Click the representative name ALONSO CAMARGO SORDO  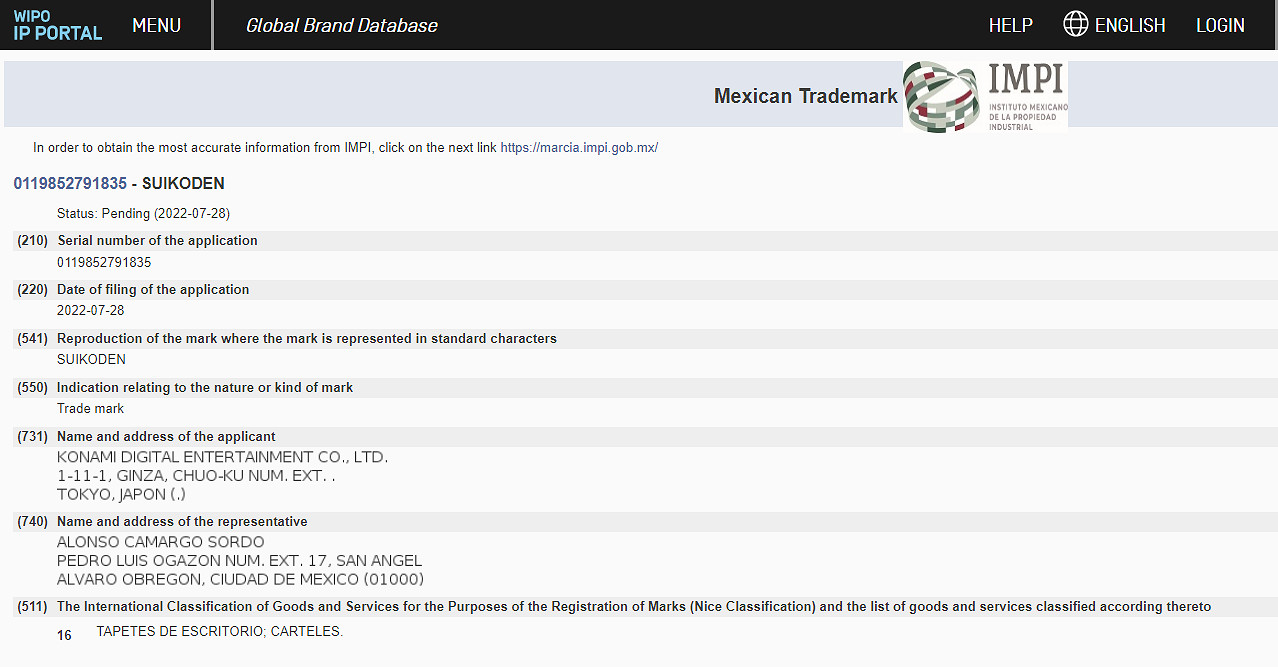pyautogui.click(x=160, y=542)
